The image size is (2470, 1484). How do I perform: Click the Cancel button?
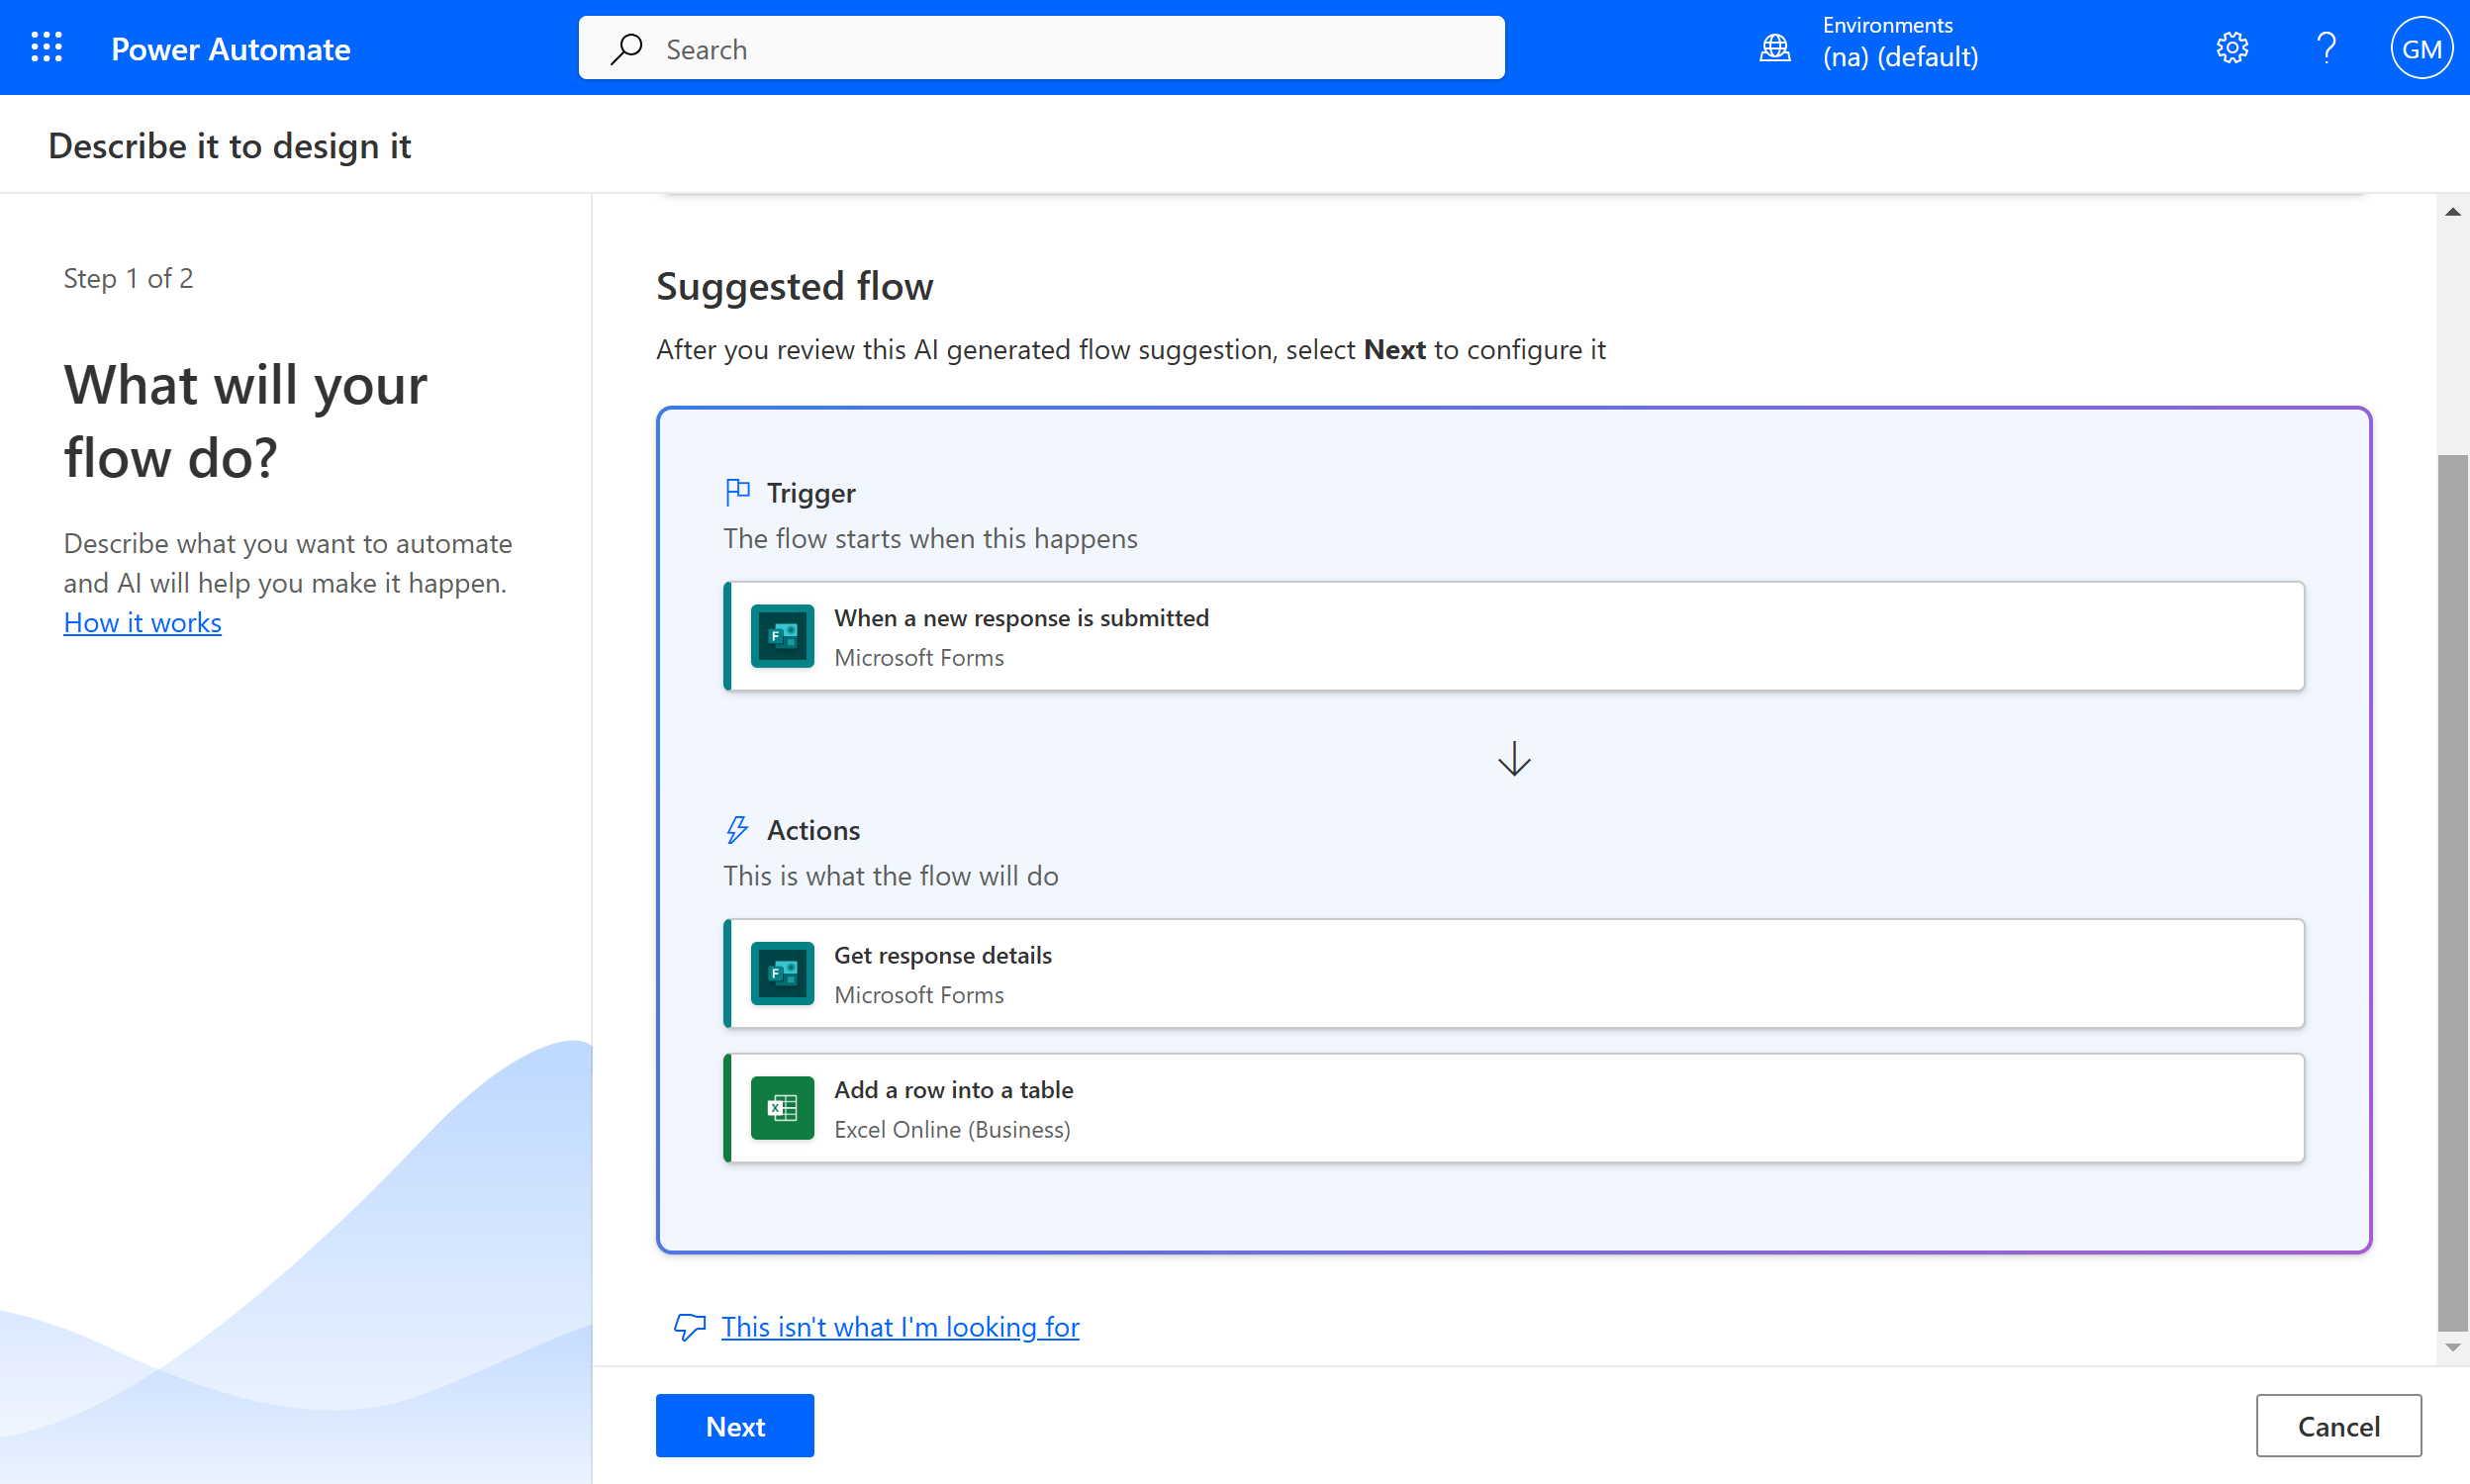pyautogui.click(x=2337, y=1426)
